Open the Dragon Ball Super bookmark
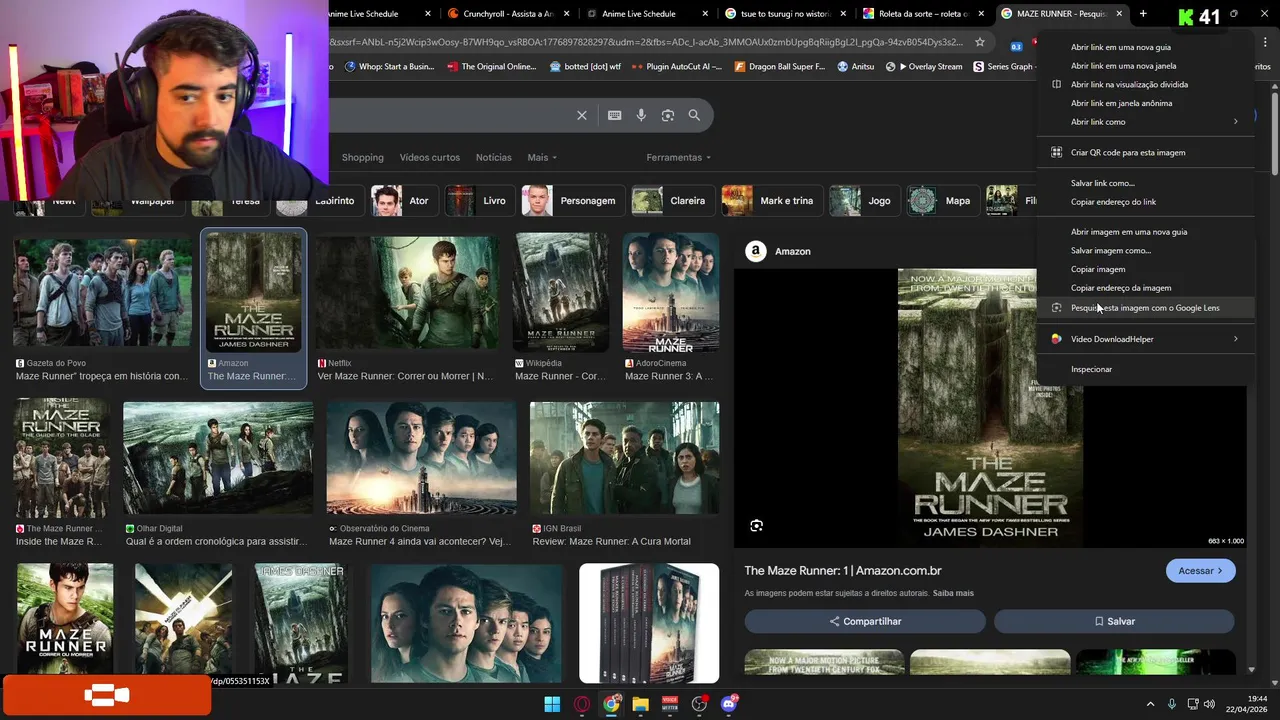This screenshot has height=720, width=1280. [779, 67]
